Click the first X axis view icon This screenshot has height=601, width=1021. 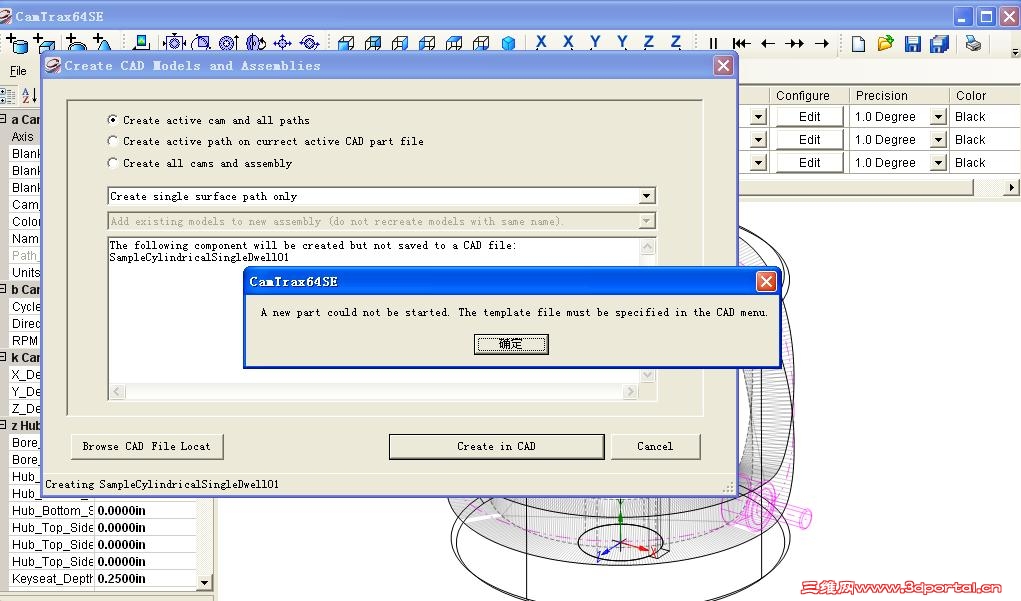[540, 42]
